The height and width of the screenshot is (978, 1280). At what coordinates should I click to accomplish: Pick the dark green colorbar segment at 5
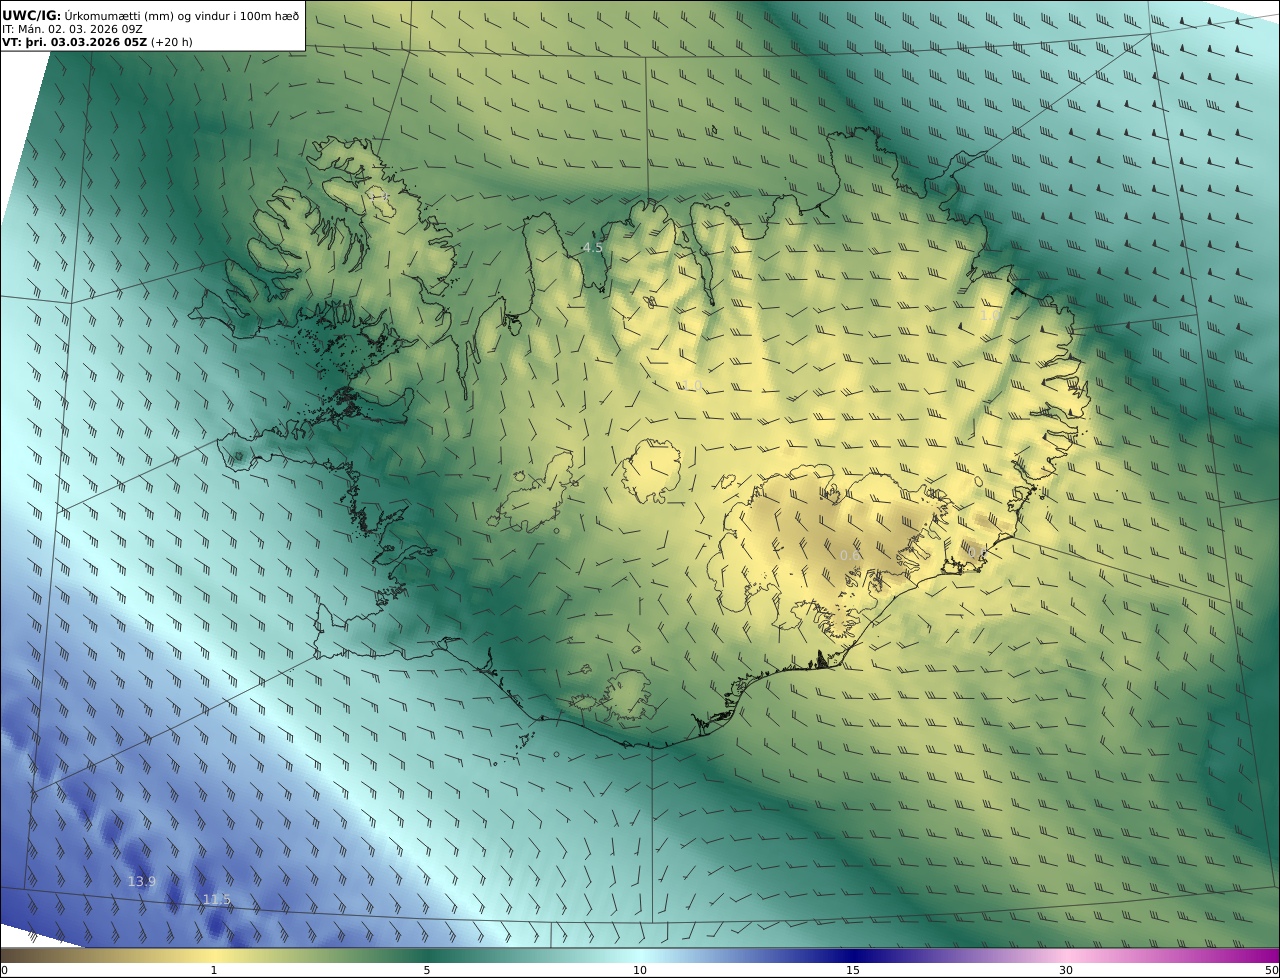[427, 955]
